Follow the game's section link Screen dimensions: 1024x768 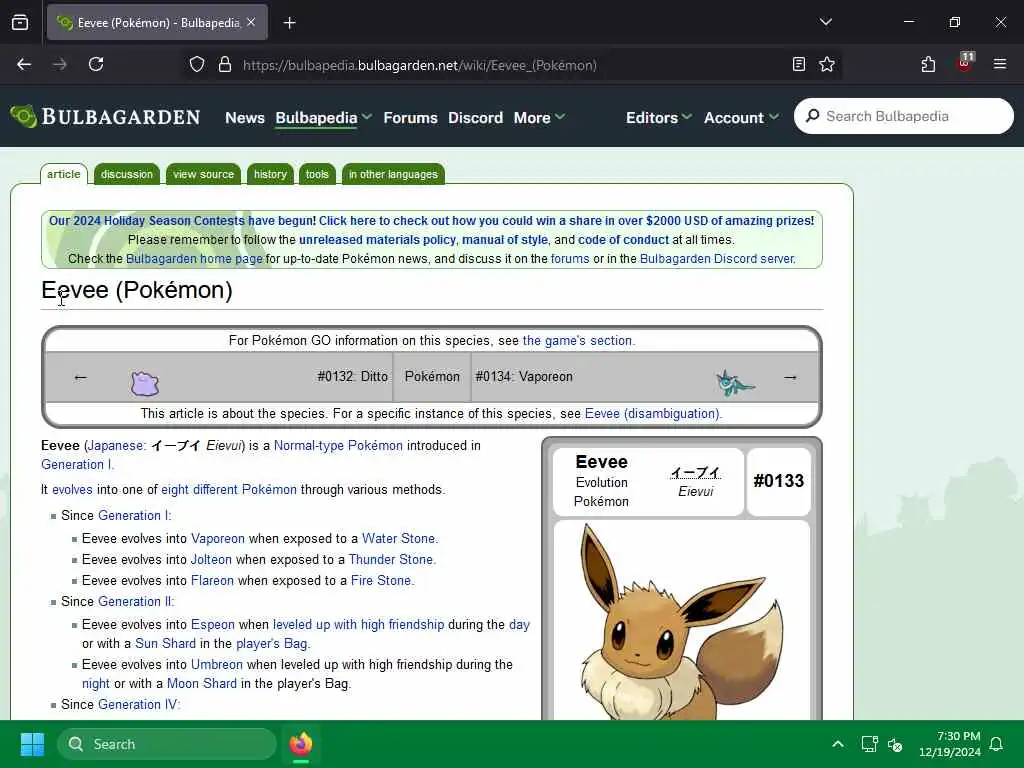tap(577, 340)
